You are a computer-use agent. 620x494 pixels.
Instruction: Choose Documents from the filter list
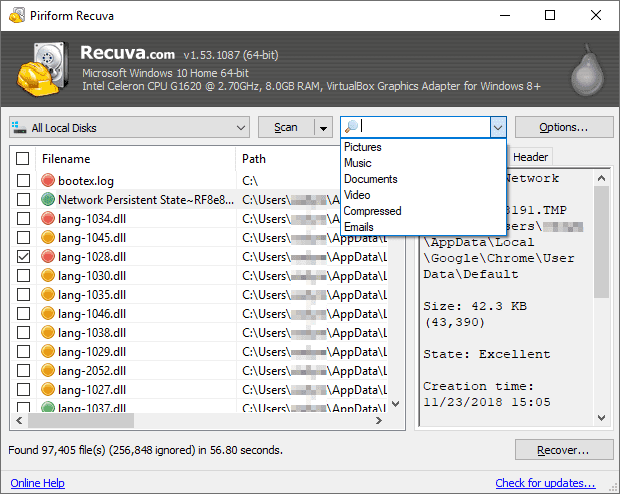(x=423, y=179)
